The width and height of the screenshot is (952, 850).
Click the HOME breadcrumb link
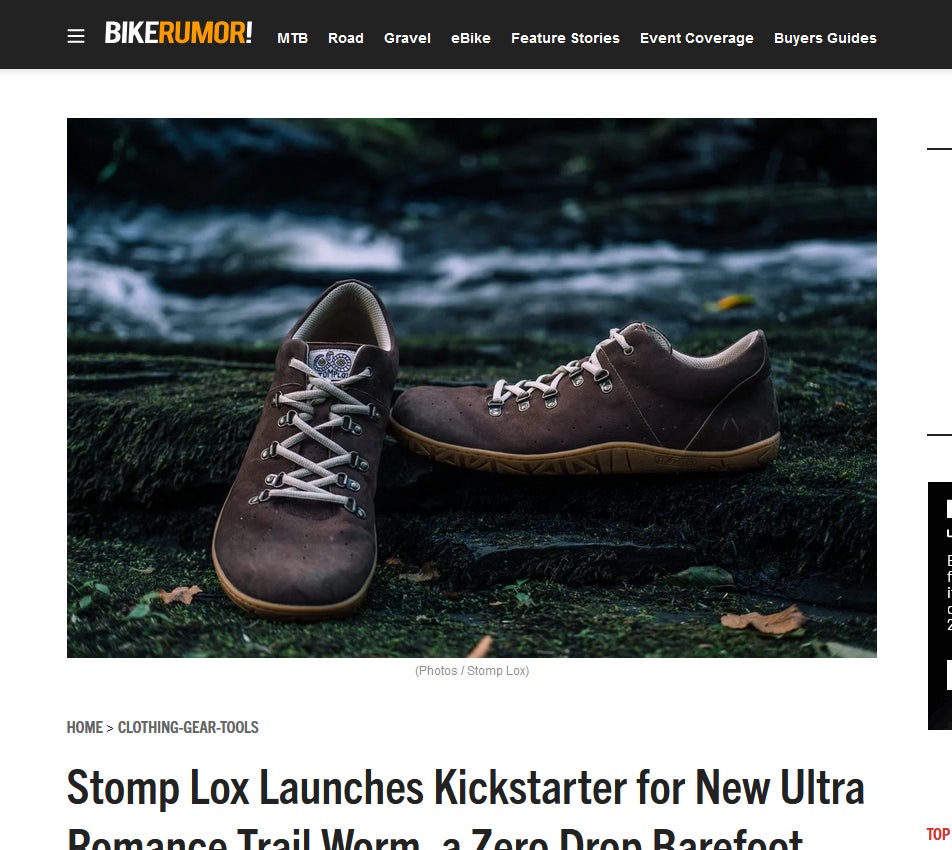pos(84,727)
